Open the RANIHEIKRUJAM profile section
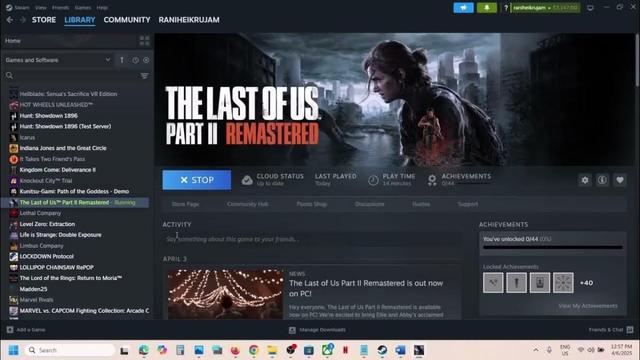Image resolution: width=640 pixels, height=360 pixels. pyautogui.click(x=189, y=20)
